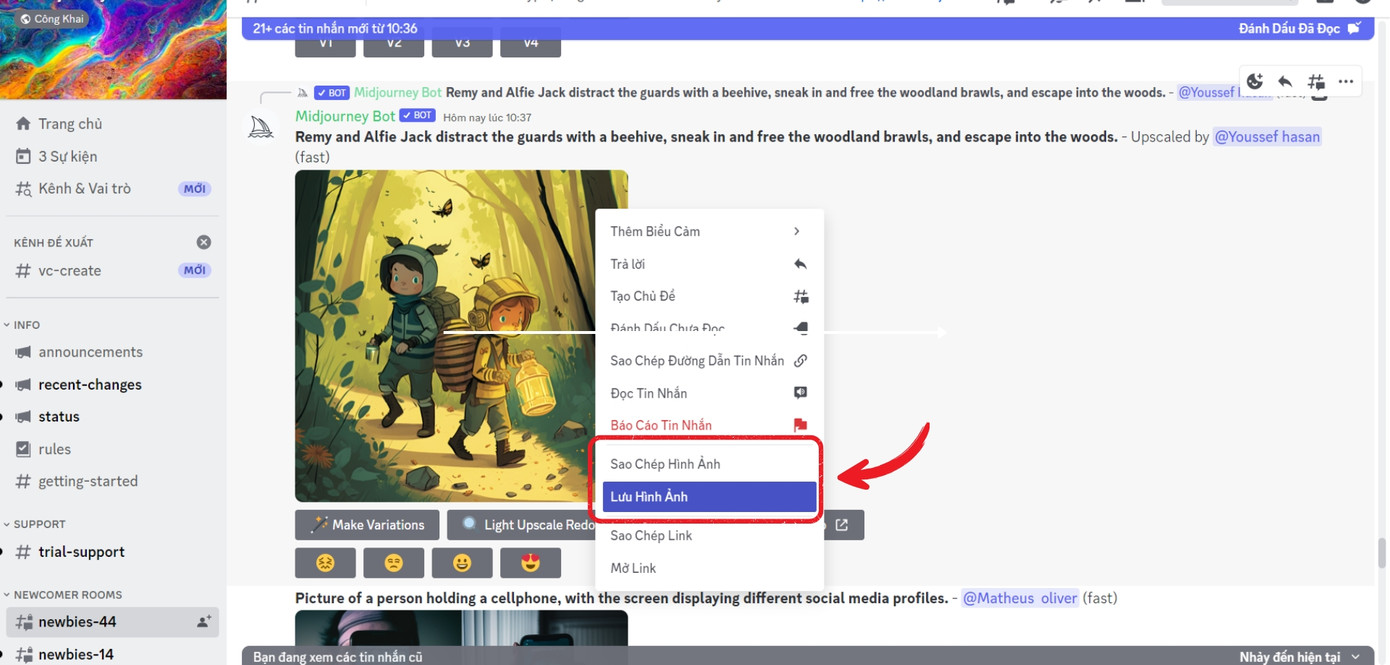Collapse the SUPPORT channel category

(39, 524)
